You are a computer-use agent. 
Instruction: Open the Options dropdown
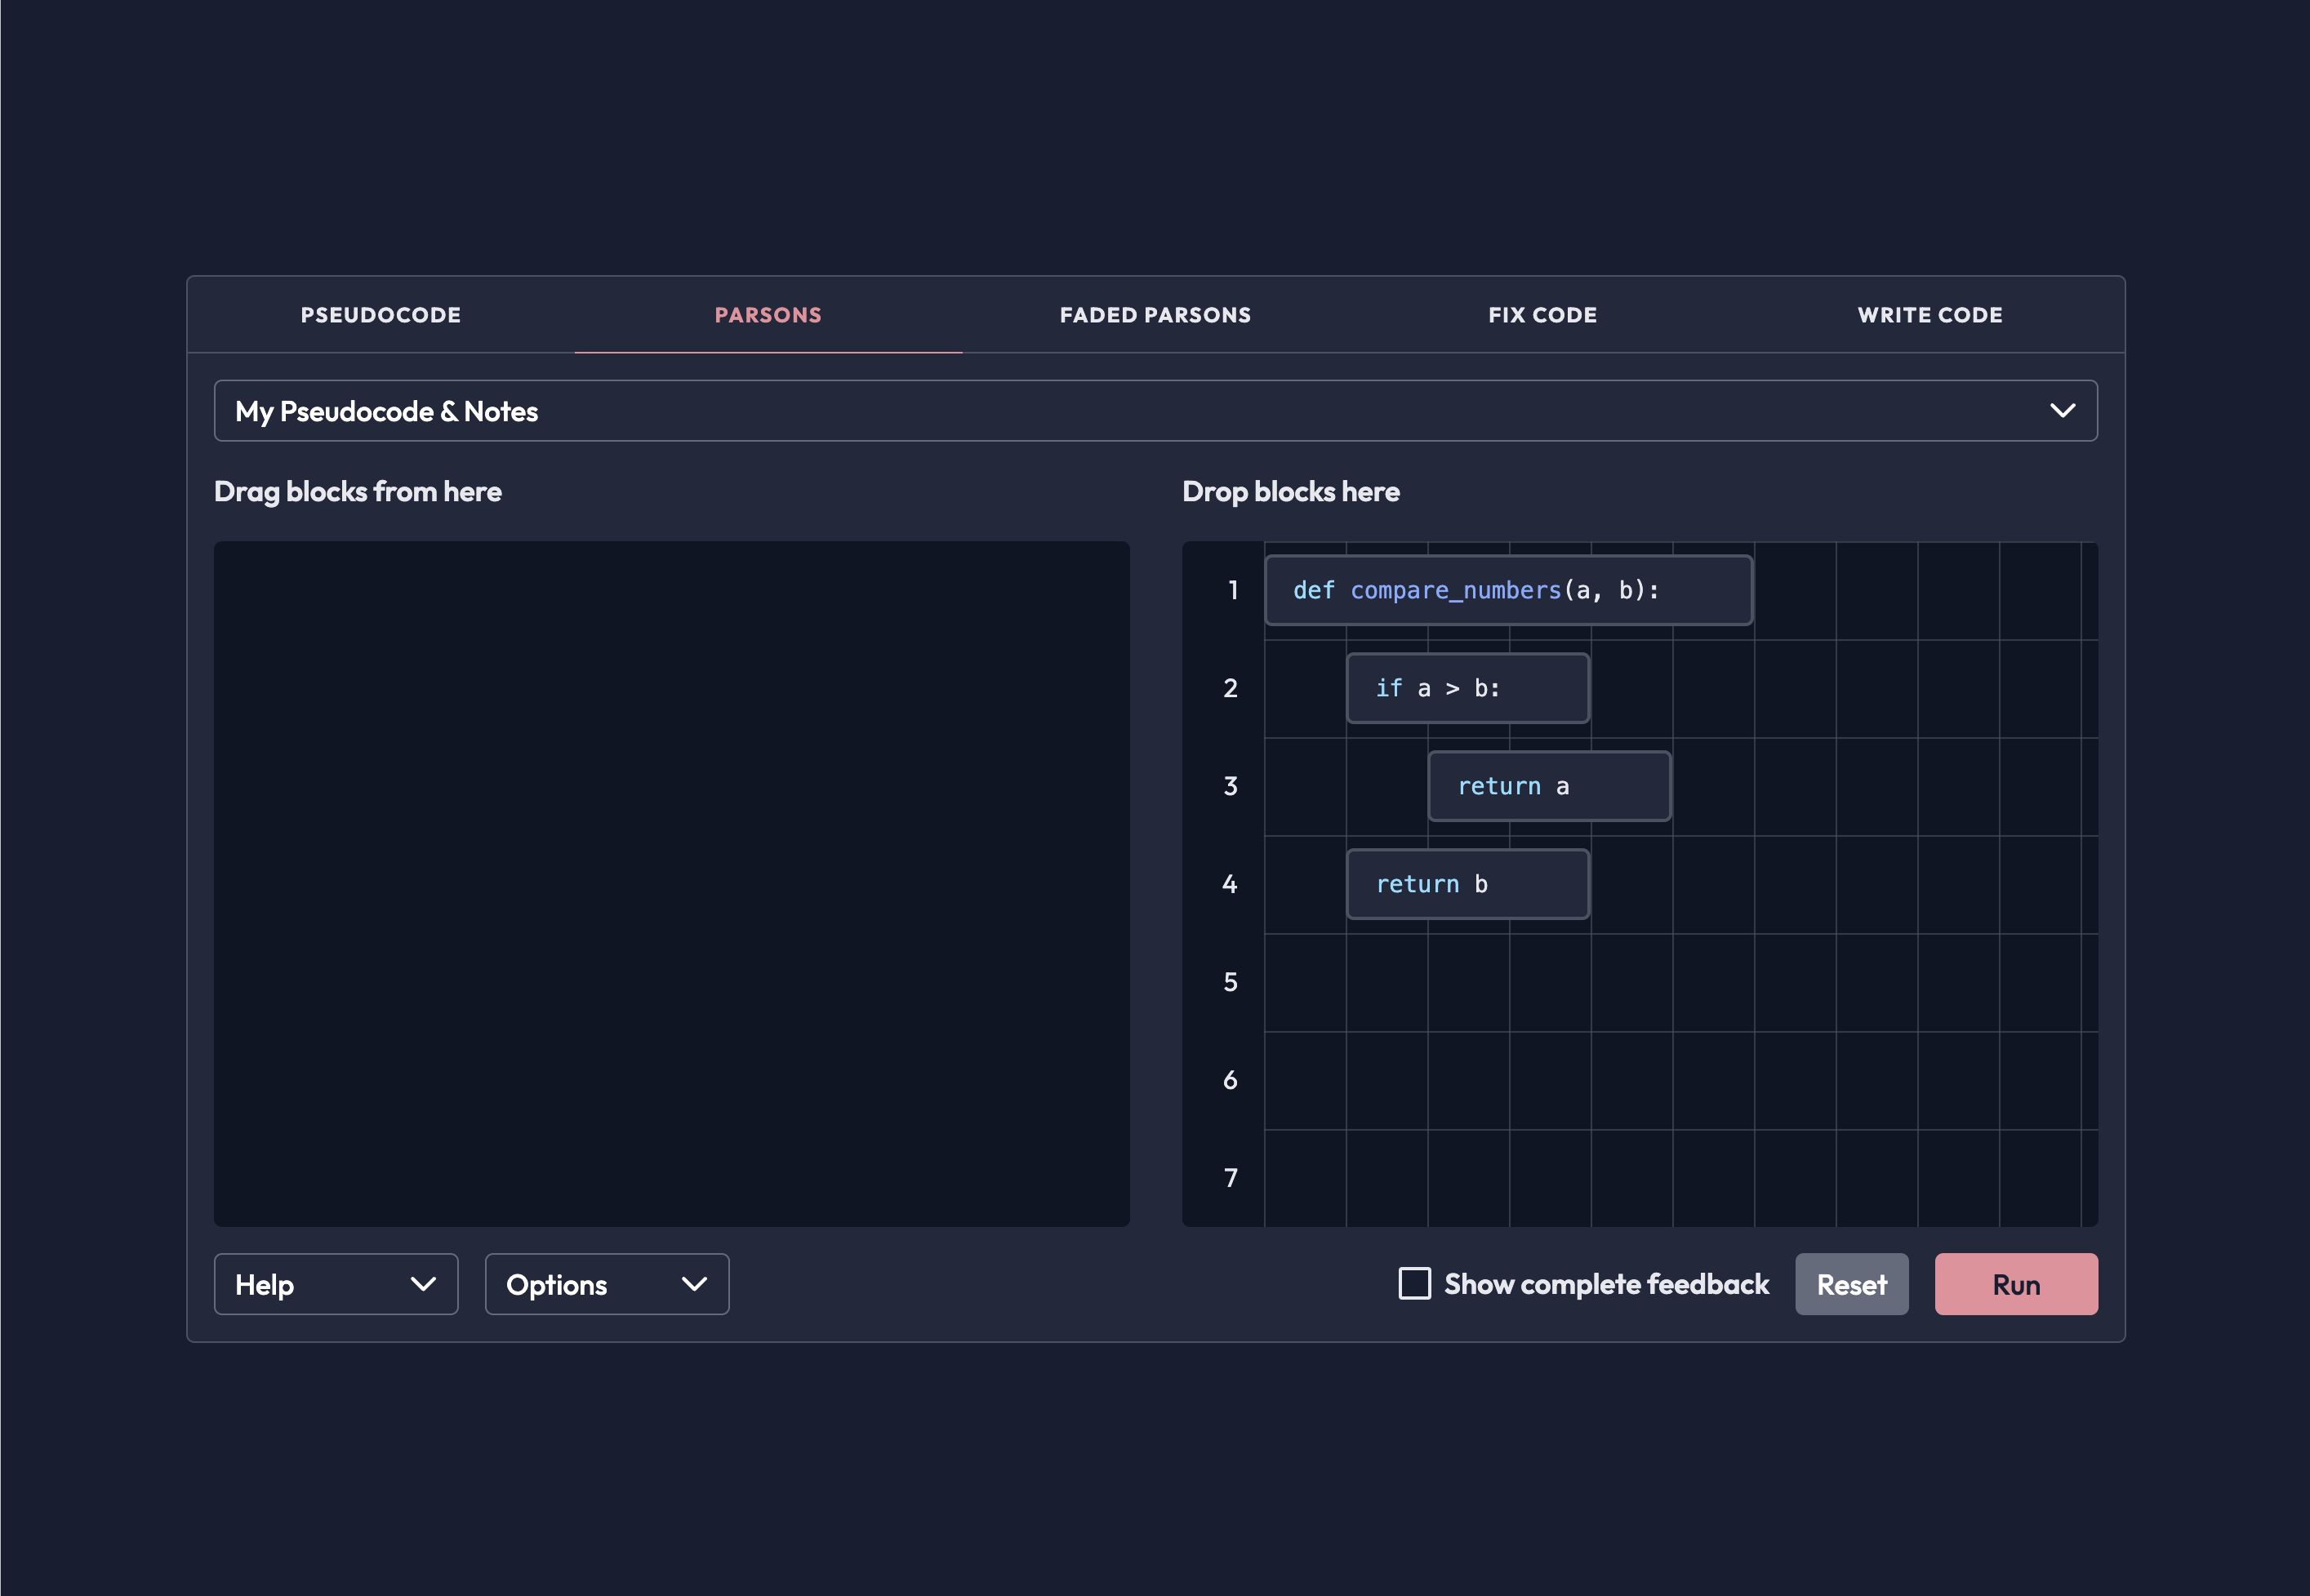(x=607, y=1284)
